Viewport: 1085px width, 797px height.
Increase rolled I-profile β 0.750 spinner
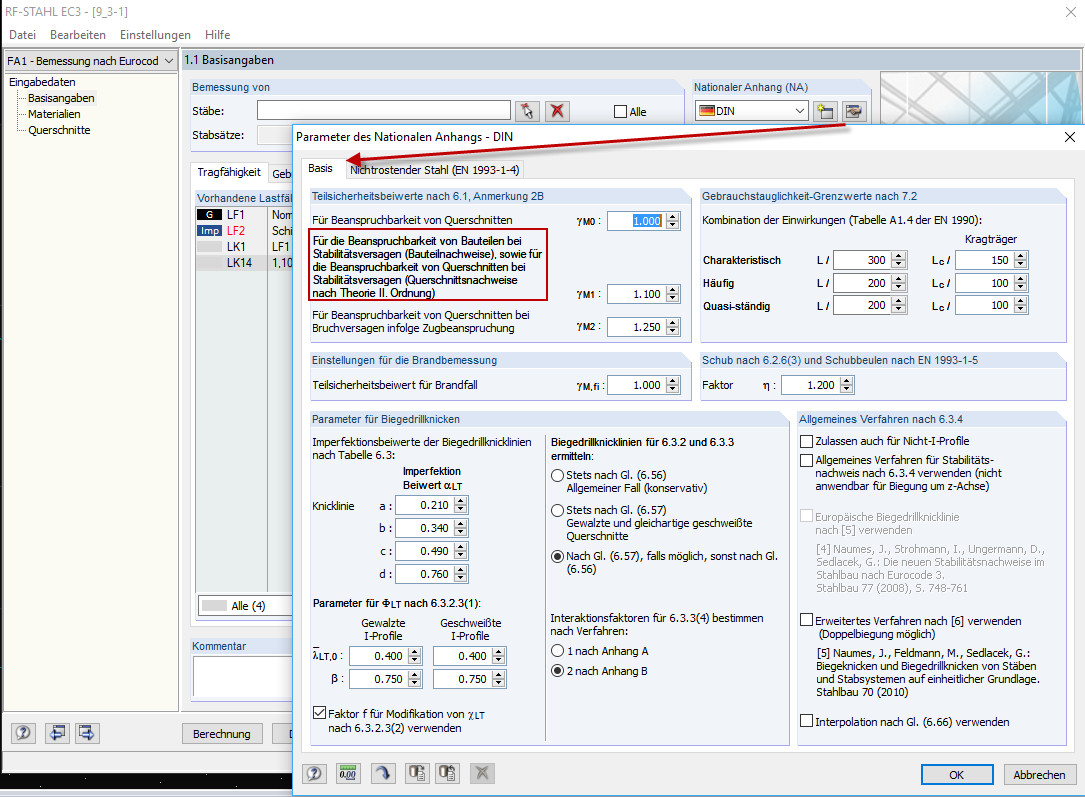coord(414,675)
